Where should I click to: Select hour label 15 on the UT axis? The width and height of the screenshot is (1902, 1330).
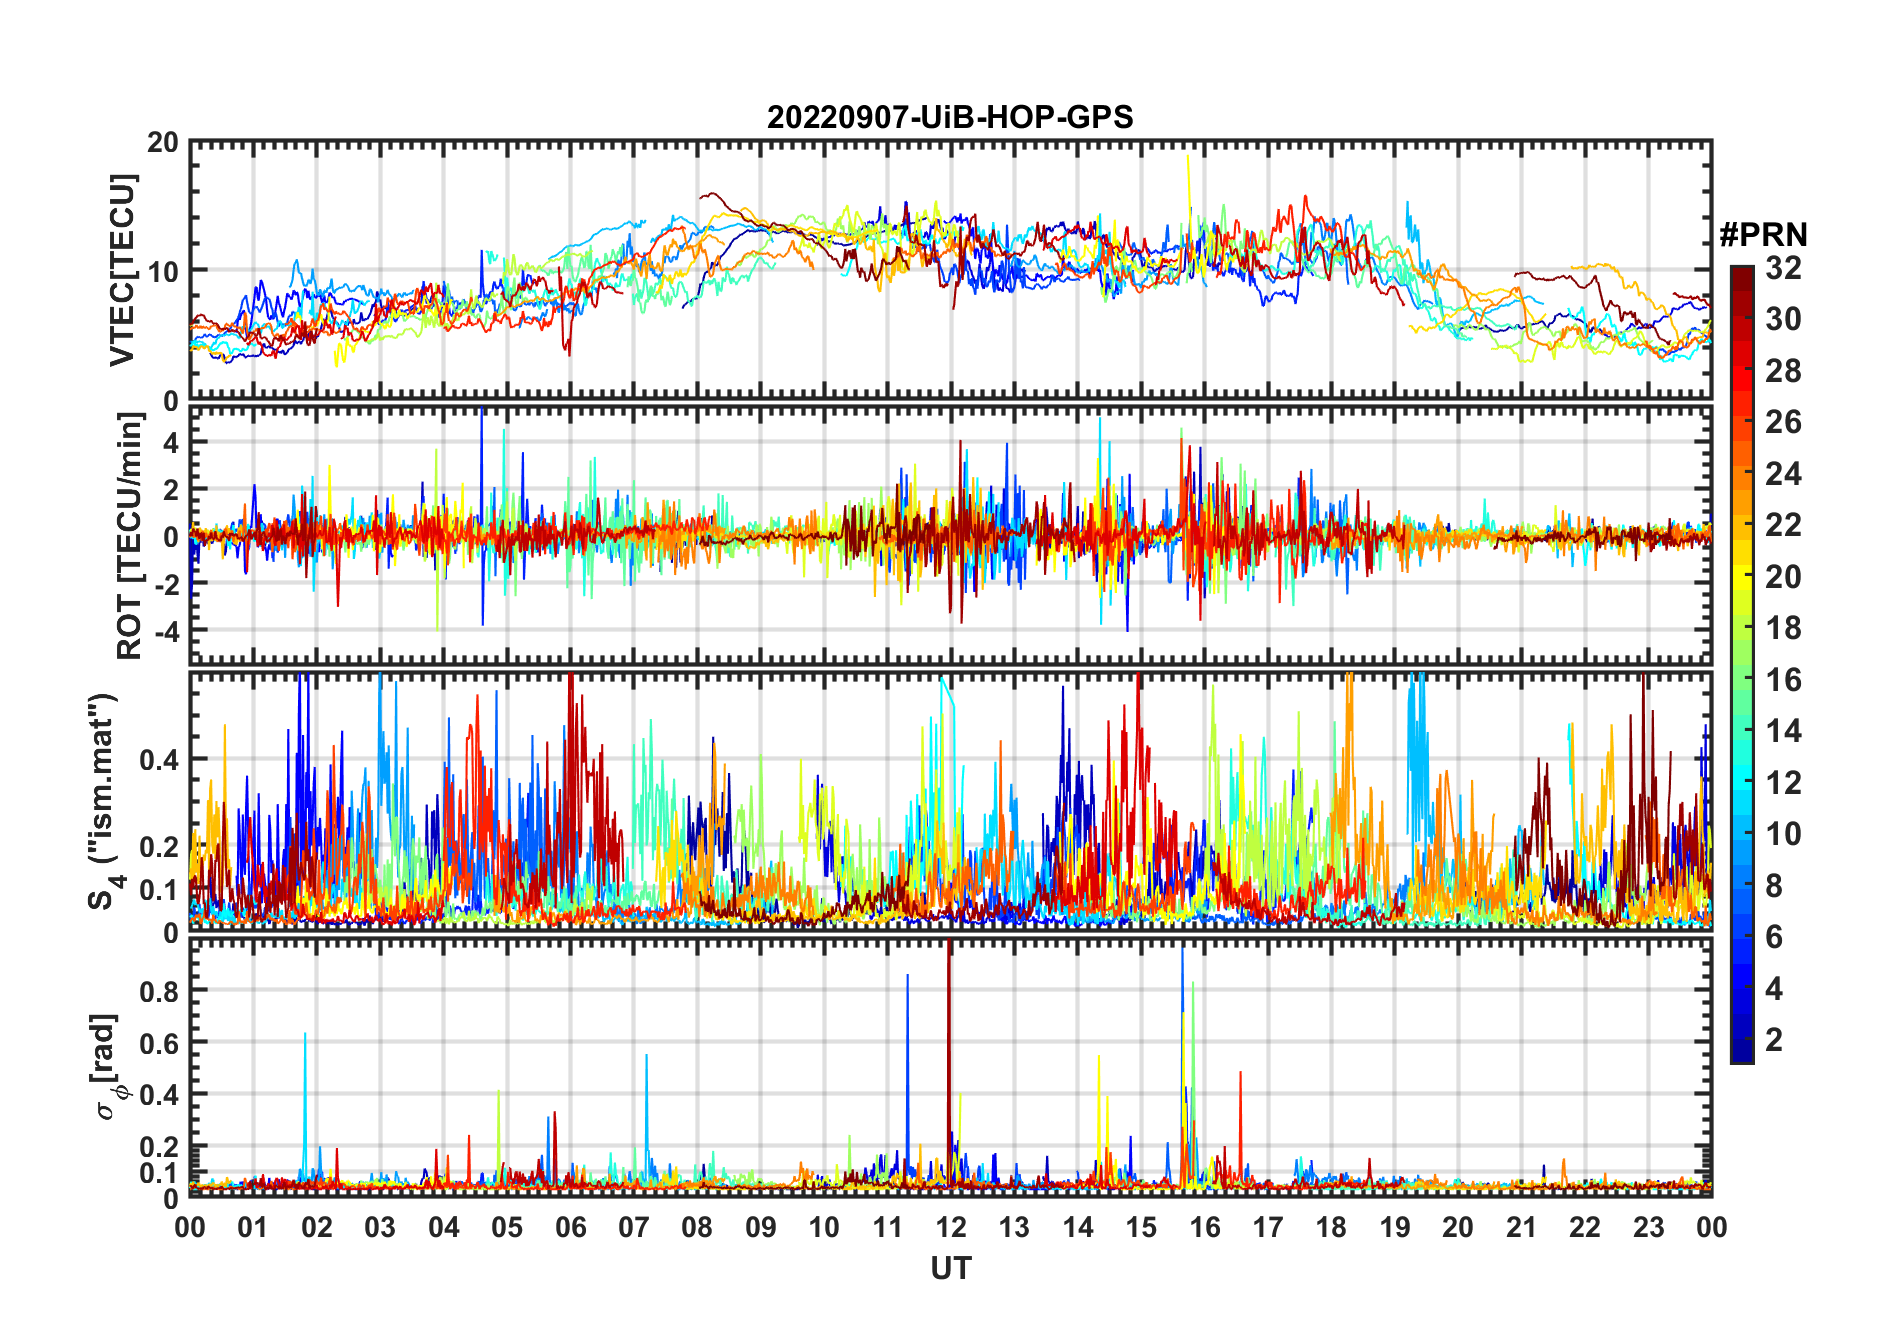pos(1141,1227)
